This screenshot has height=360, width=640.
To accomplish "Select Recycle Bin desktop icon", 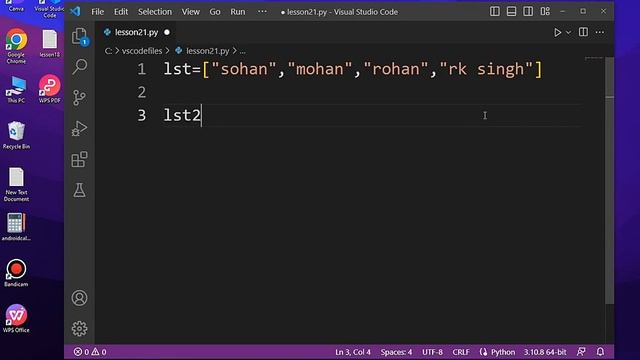I will coord(16,135).
